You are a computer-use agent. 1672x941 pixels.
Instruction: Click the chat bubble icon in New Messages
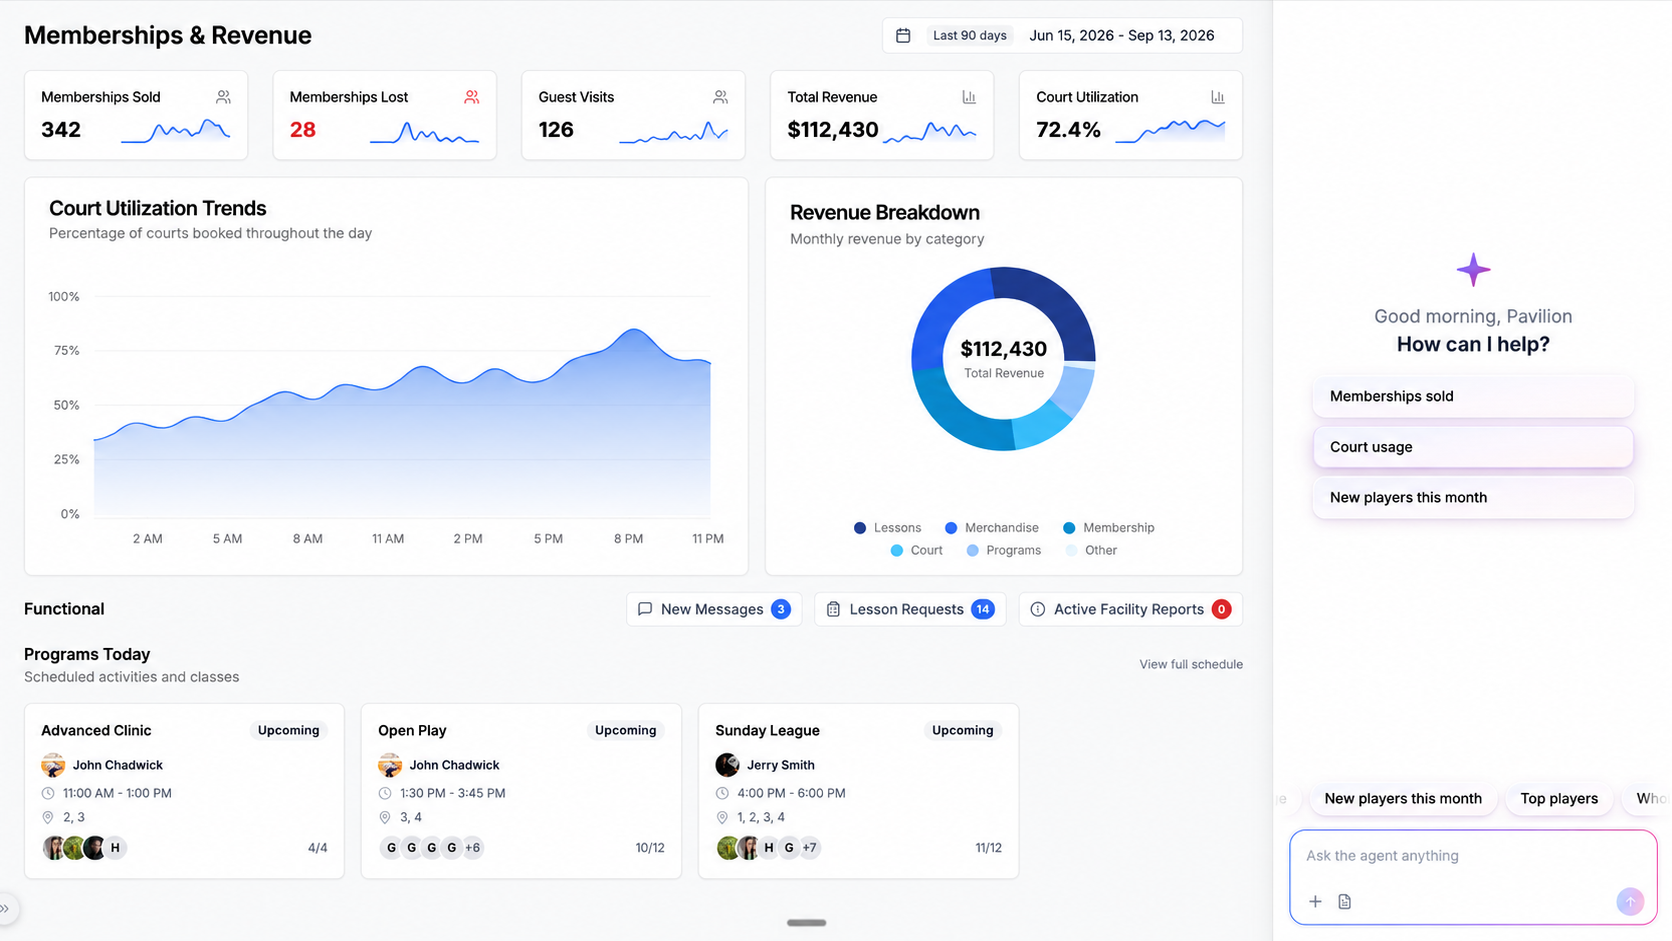645,609
